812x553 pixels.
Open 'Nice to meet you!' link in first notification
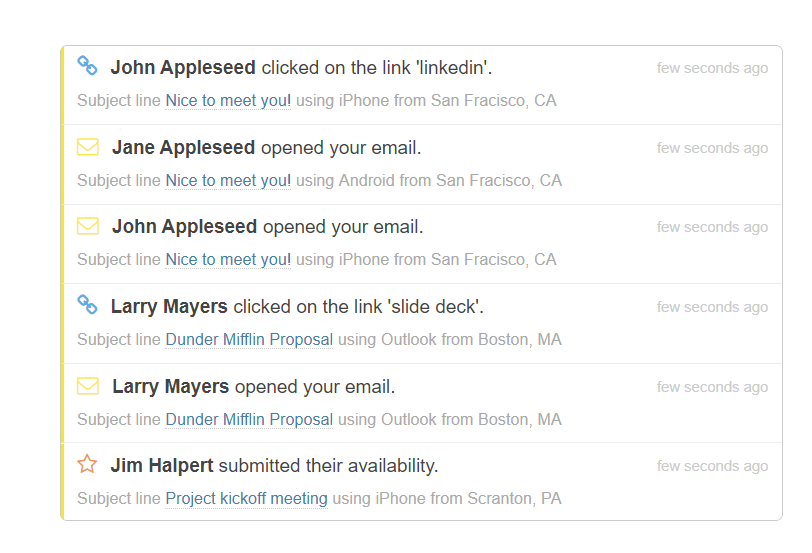point(228,100)
